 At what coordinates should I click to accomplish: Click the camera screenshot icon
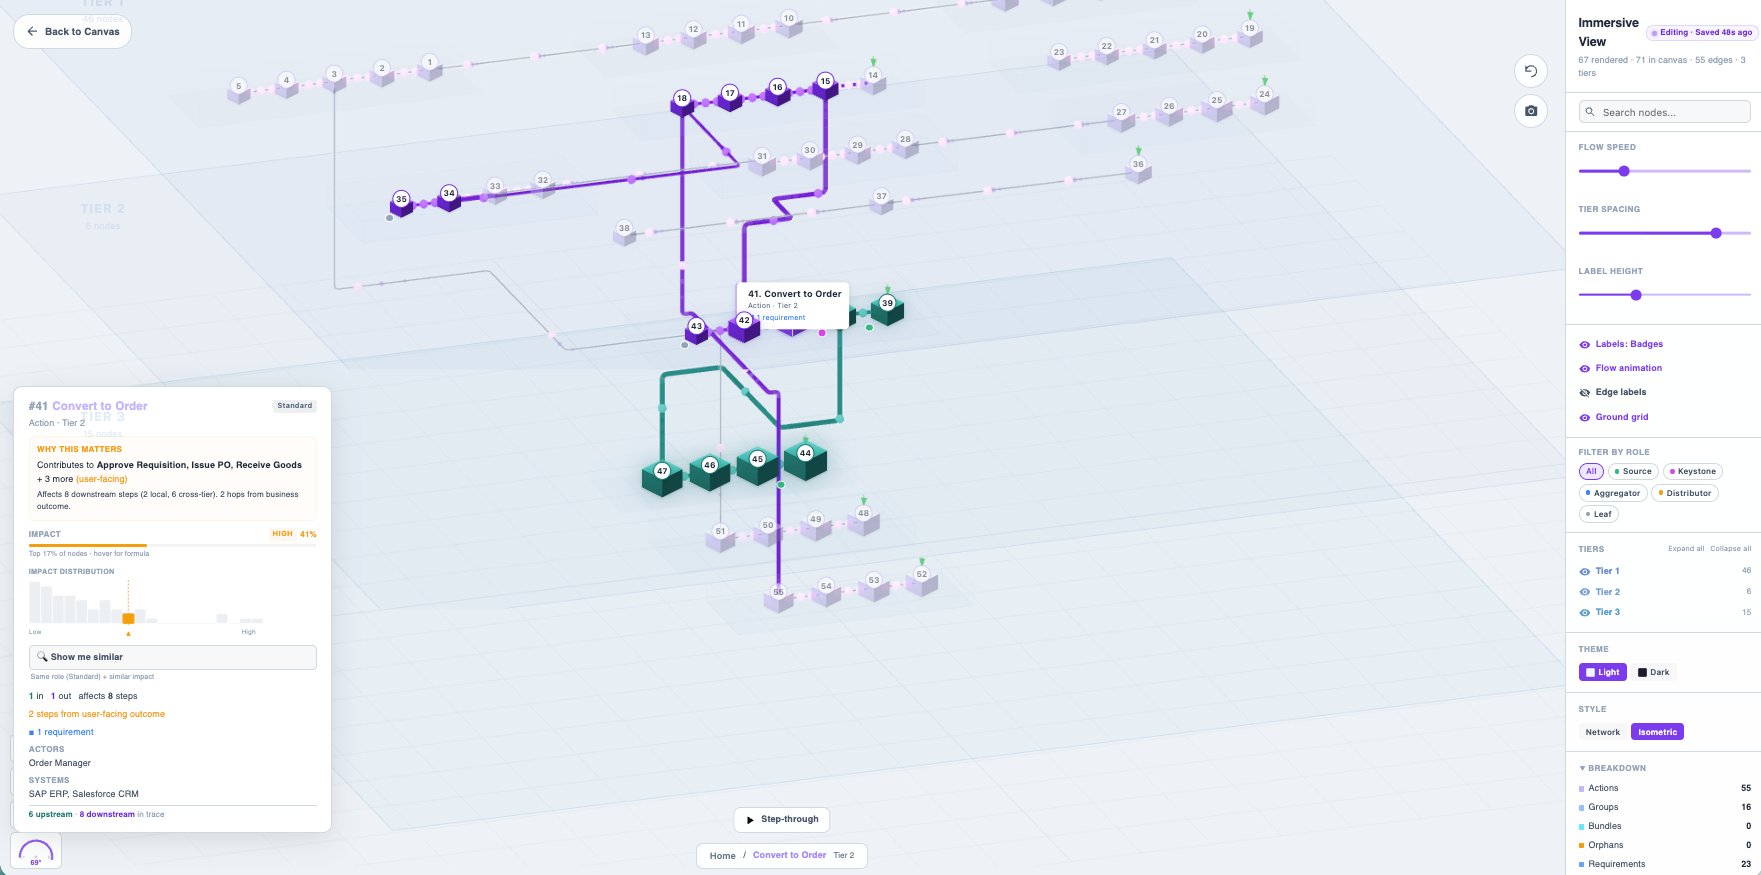1530,111
